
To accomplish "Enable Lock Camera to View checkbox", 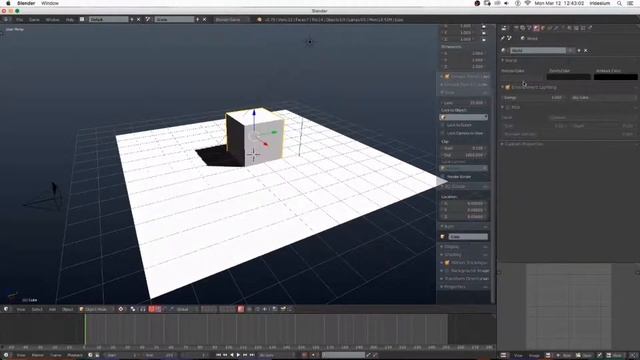I will [443, 133].
